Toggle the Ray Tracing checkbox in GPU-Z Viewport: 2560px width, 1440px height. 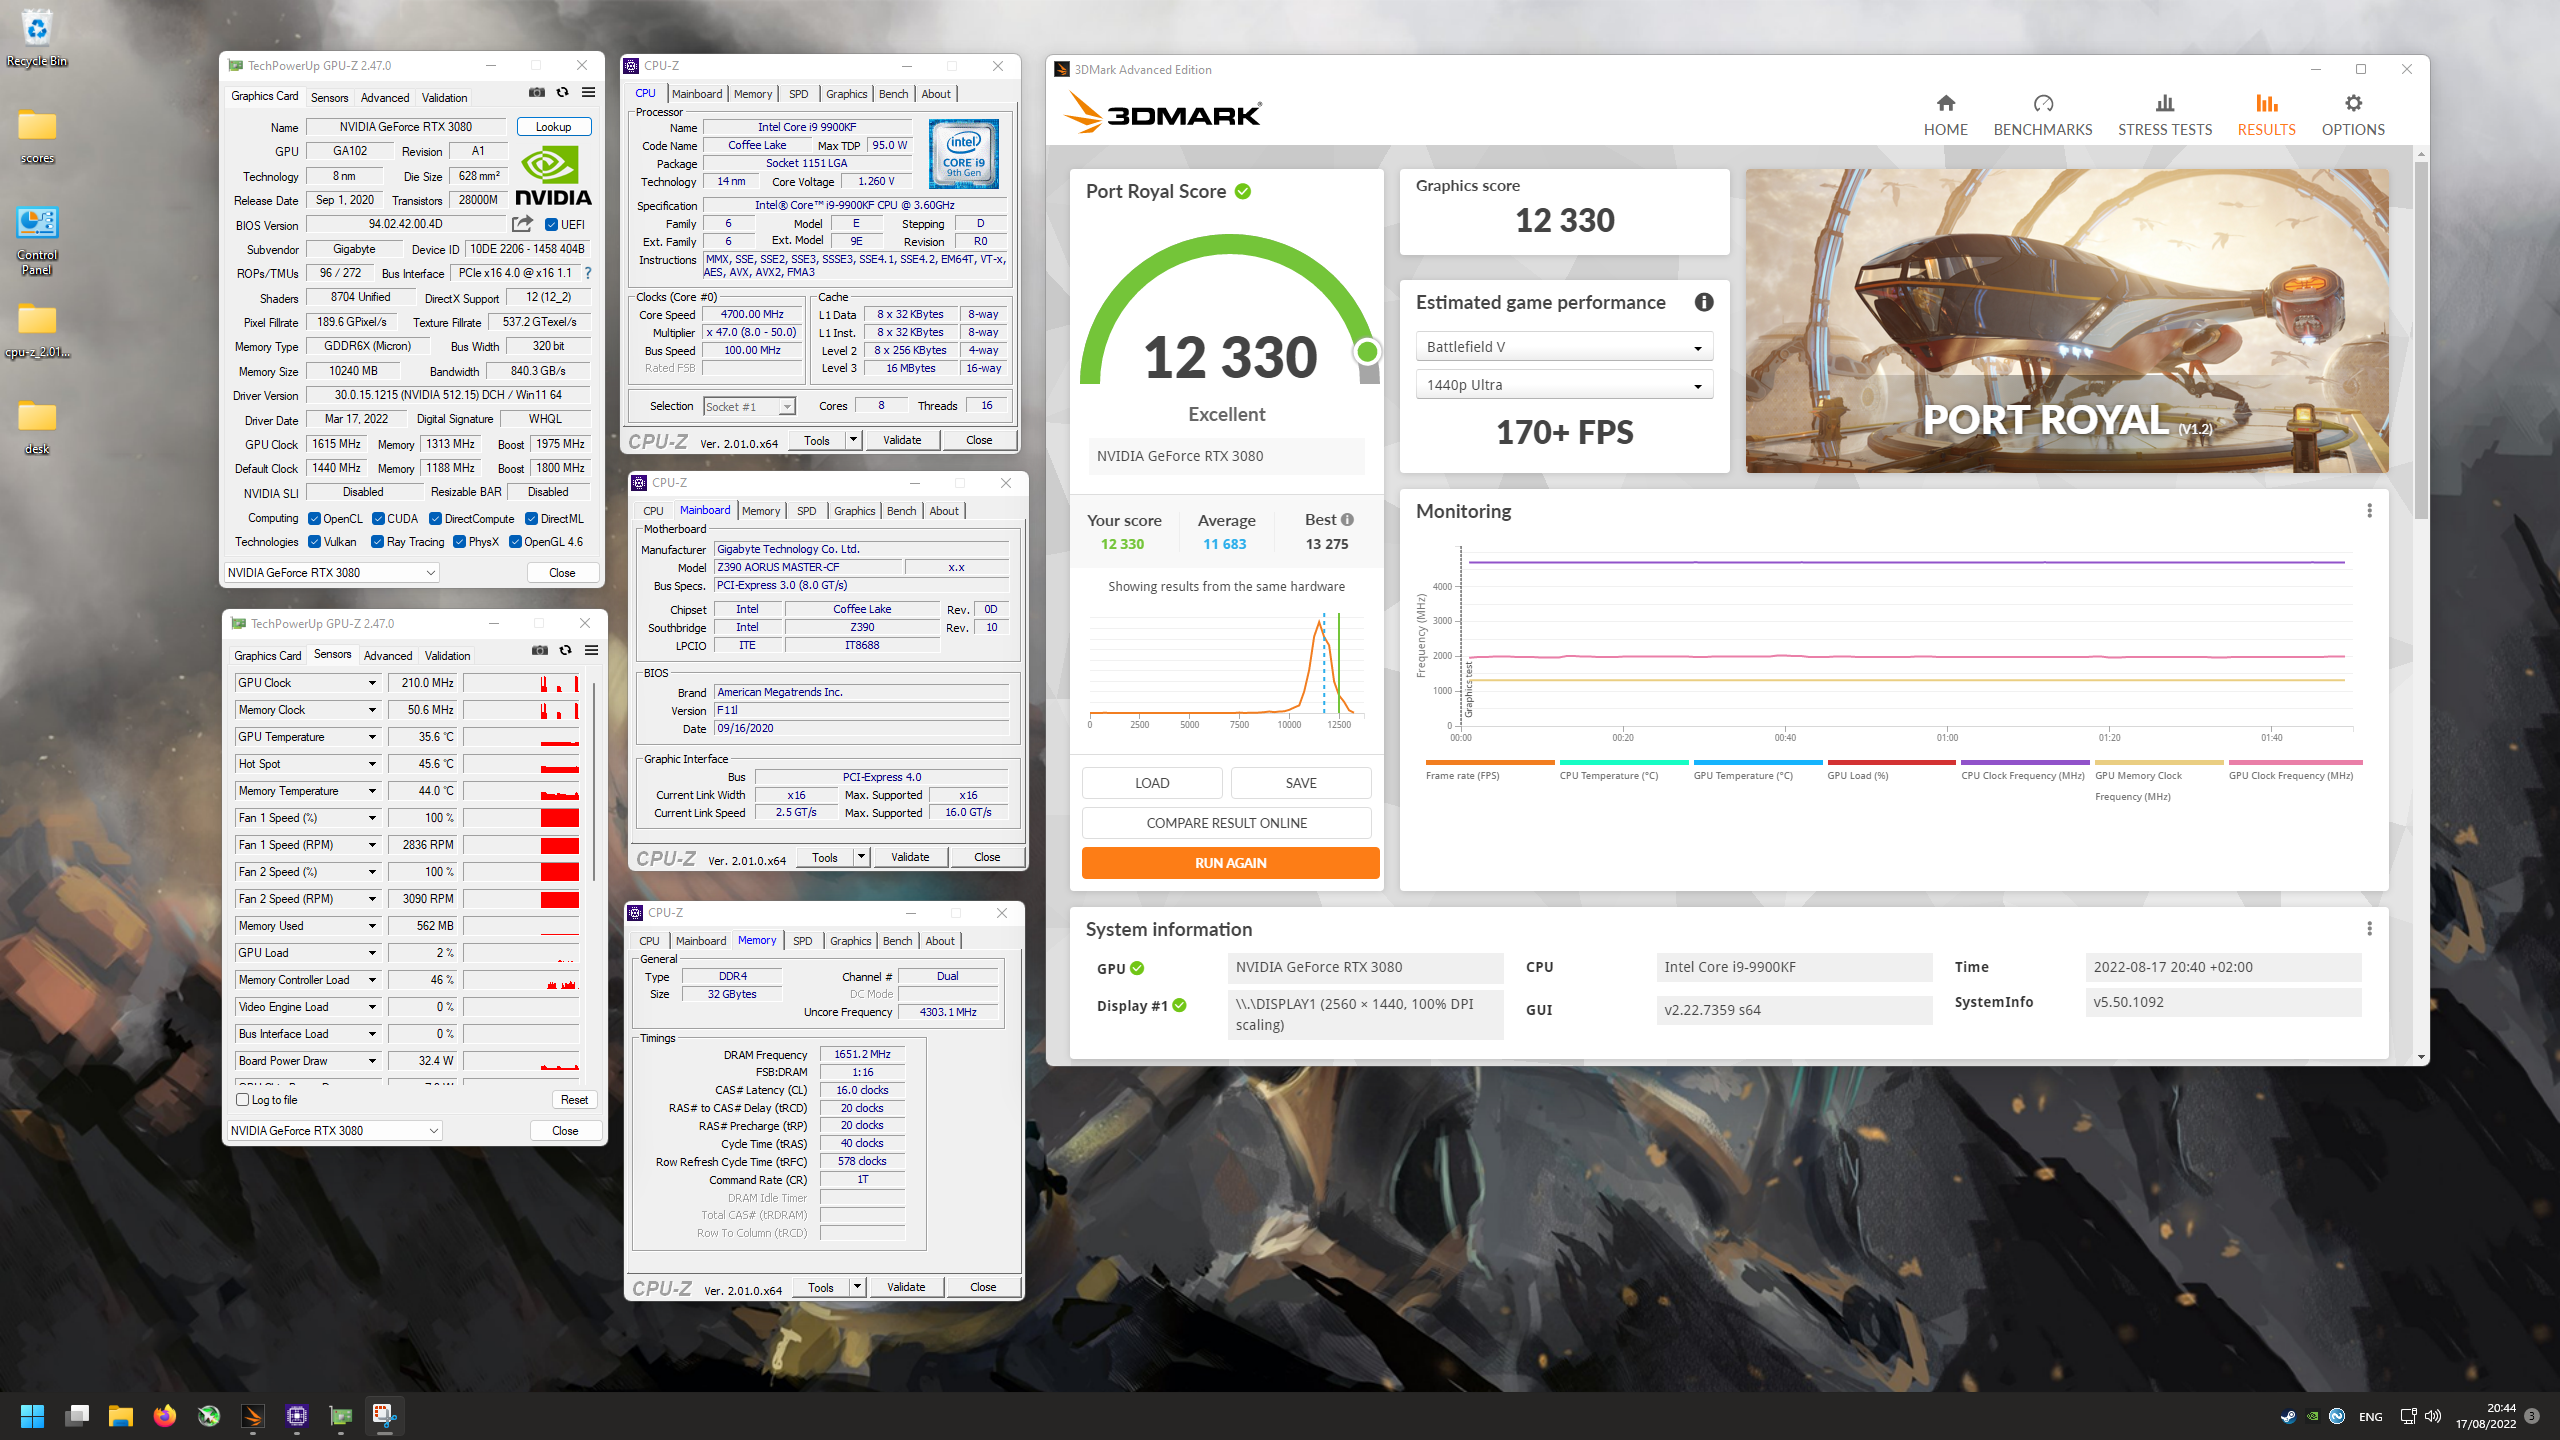[378, 542]
